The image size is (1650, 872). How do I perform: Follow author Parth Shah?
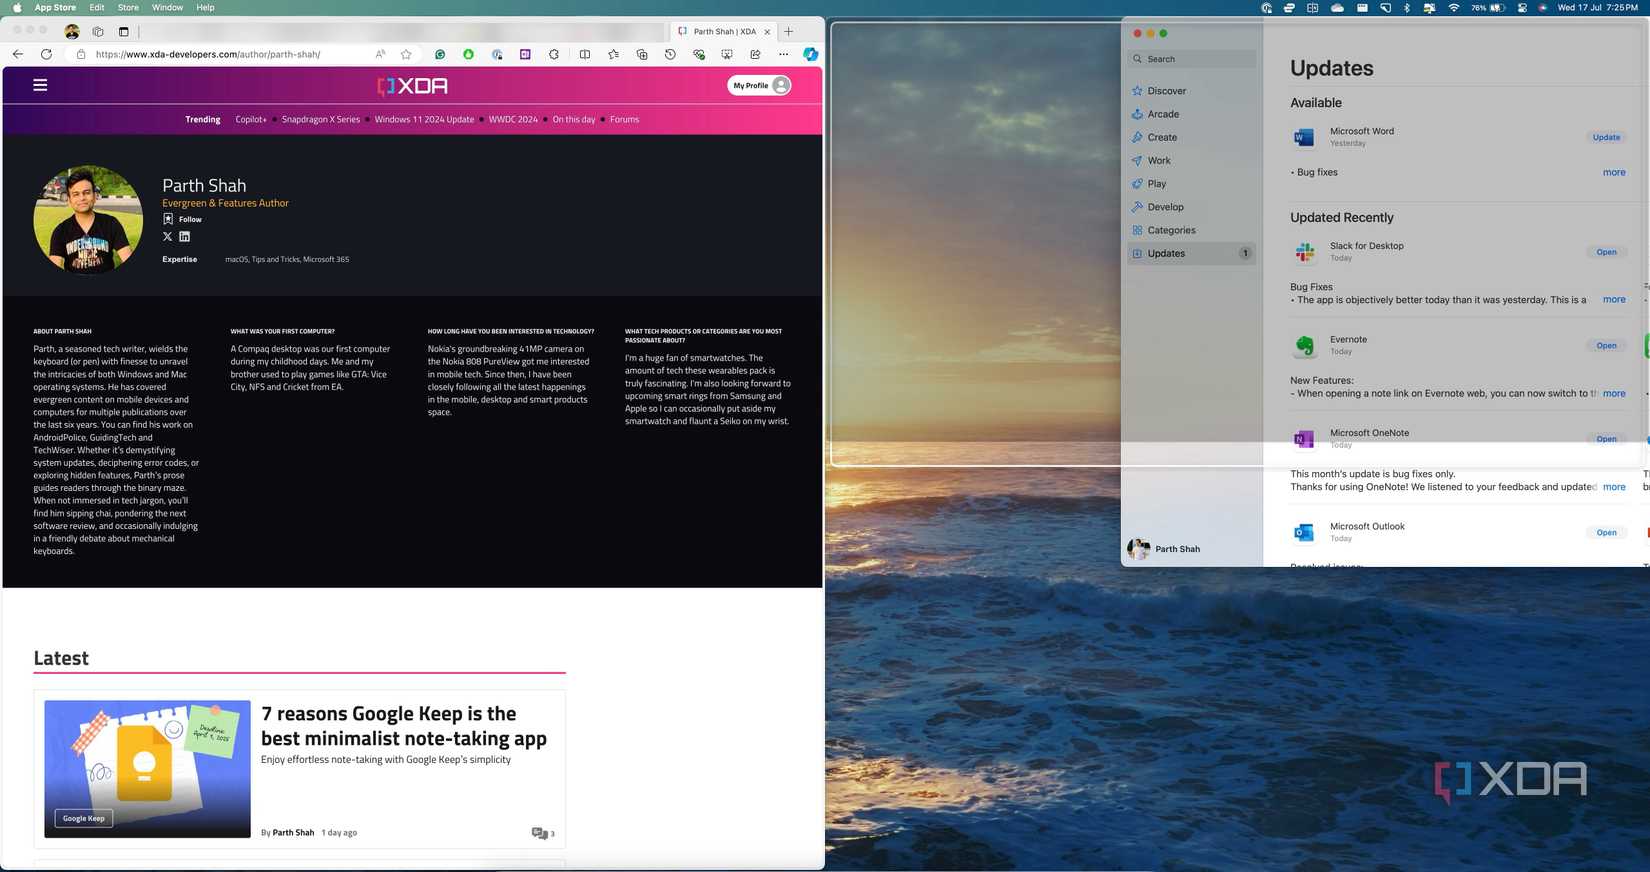[x=182, y=219]
